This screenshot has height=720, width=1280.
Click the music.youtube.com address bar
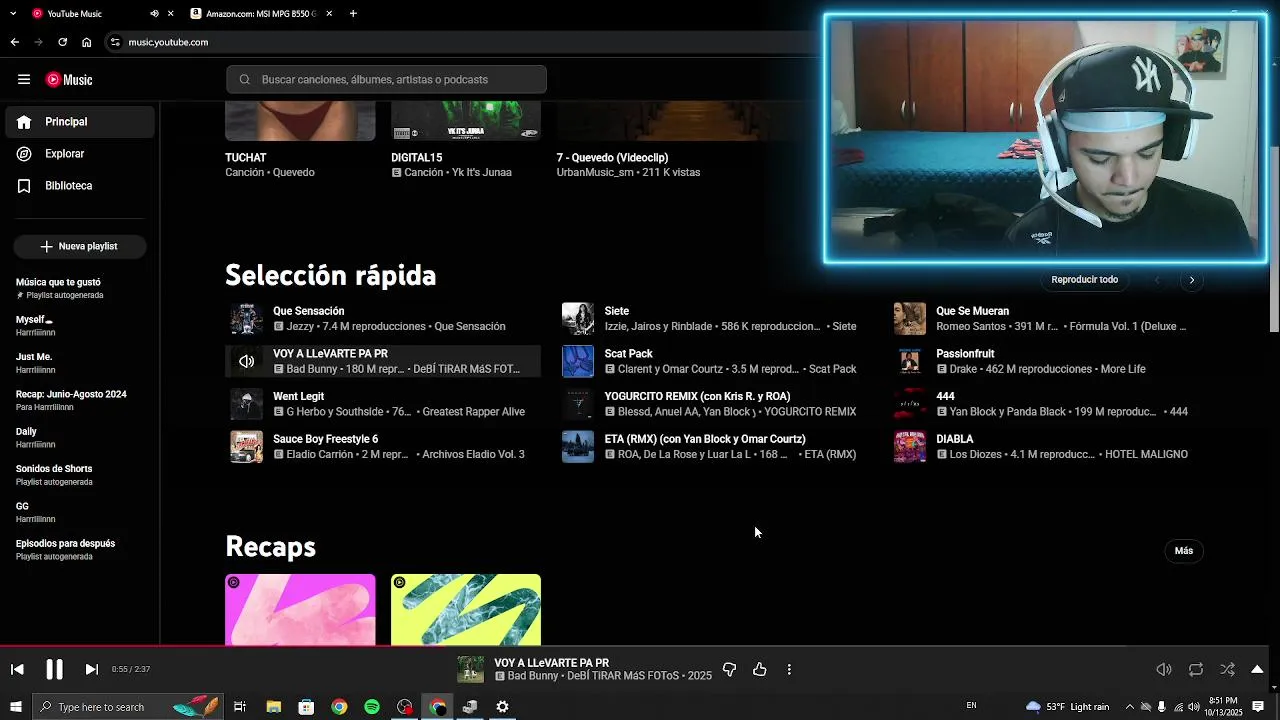click(168, 42)
